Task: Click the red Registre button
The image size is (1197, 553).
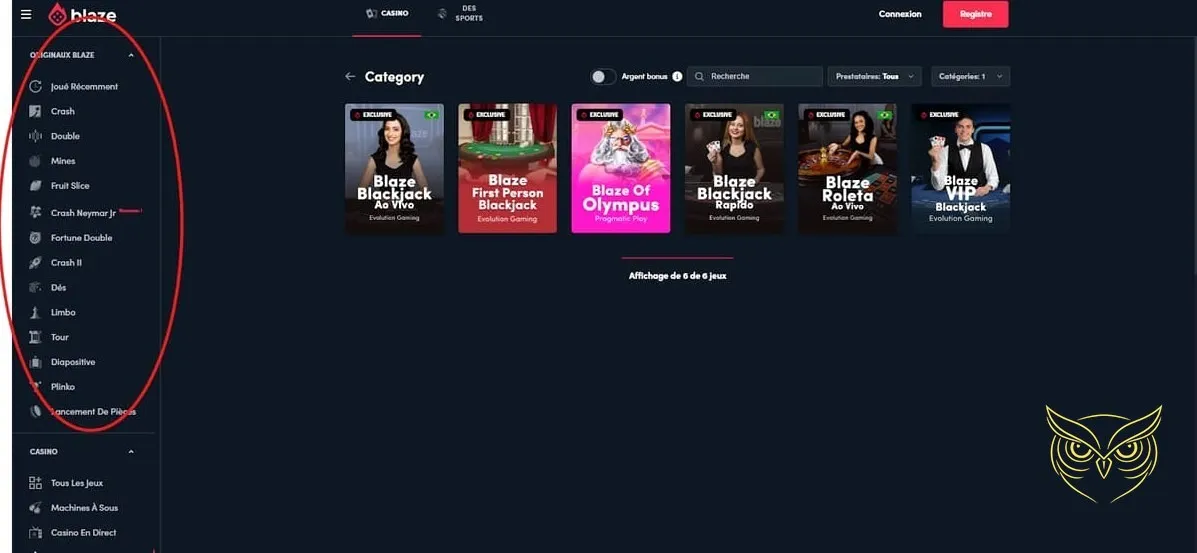Action: (976, 14)
